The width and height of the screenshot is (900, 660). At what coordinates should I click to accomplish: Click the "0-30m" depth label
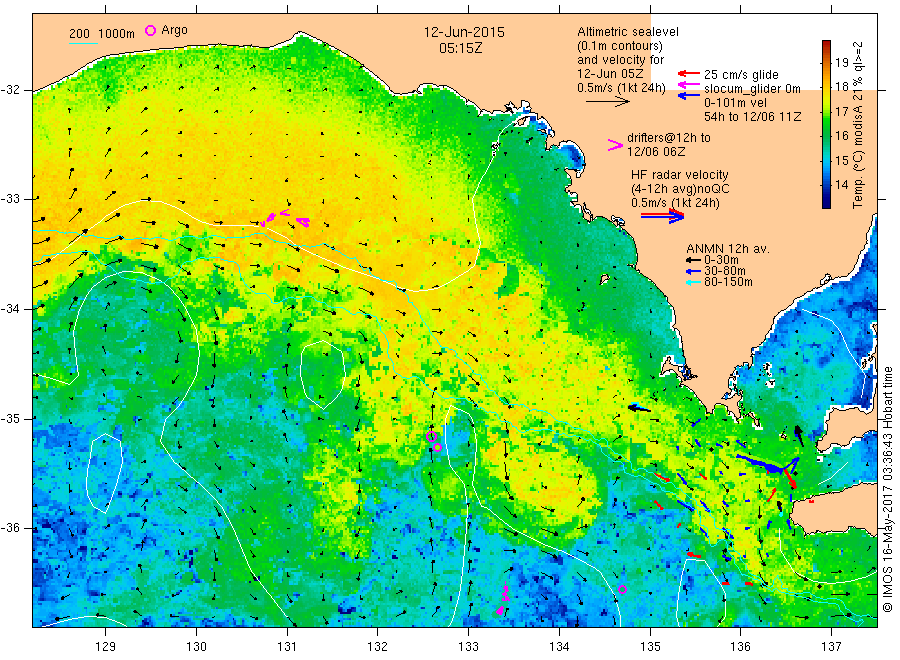pyautogui.click(x=721, y=260)
